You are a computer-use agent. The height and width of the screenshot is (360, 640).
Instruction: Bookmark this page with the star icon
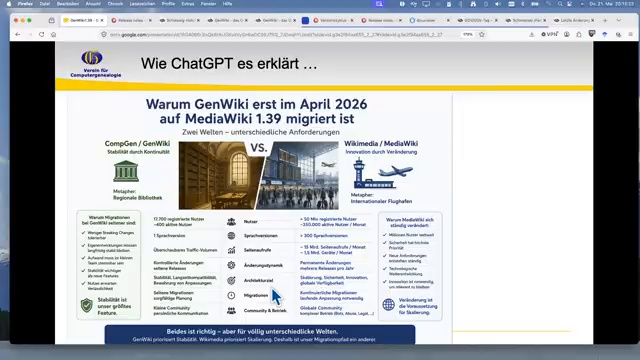tap(482, 35)
